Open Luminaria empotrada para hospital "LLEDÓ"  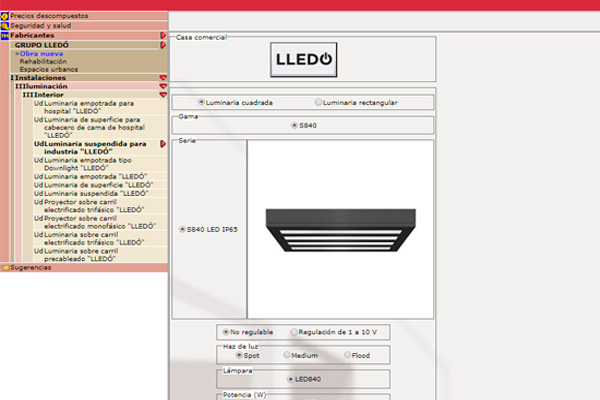[x=89, y=107]
